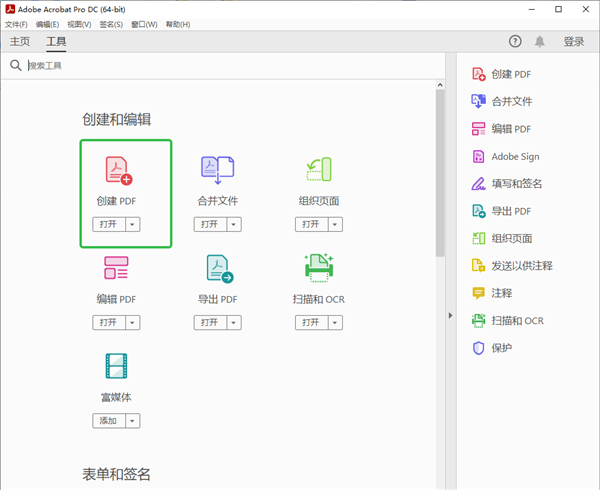Viewport: 600px width, 490px height.
Task: Click 打开 button under 扫描和 OCR
Action: click(311, 322)
